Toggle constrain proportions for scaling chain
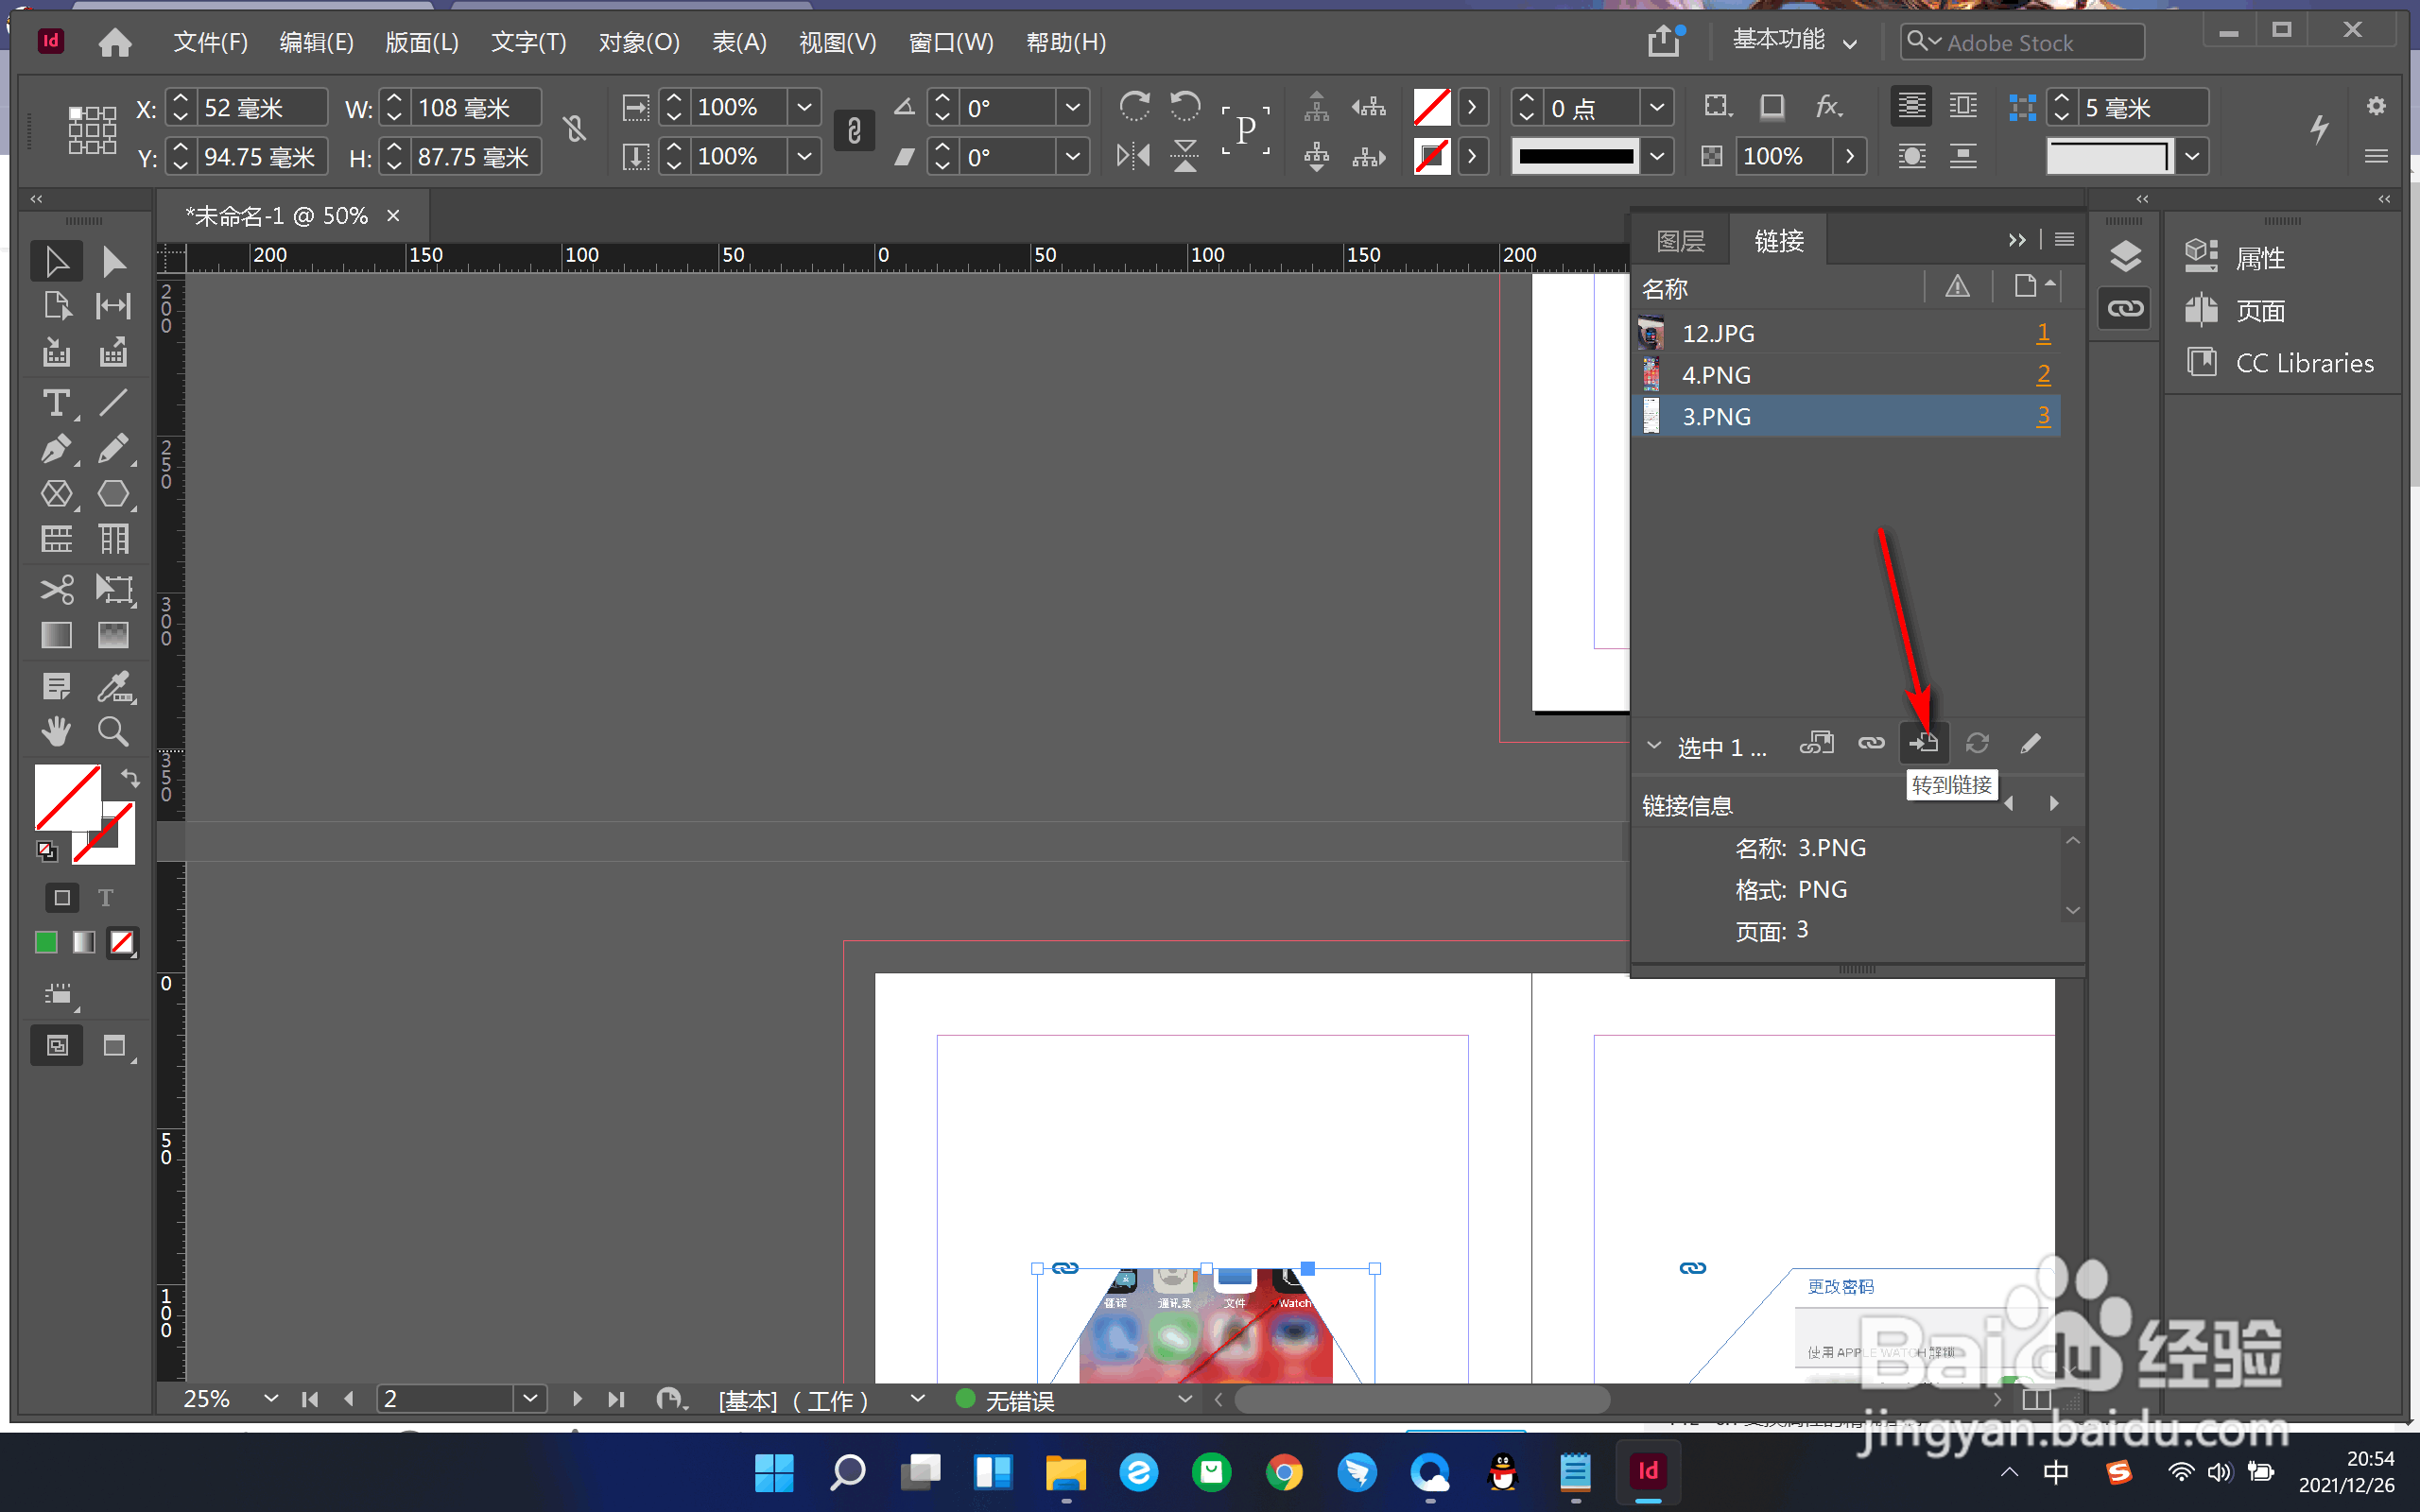Viewport: 2420px width, 1512px height. (x=854, y=130)
